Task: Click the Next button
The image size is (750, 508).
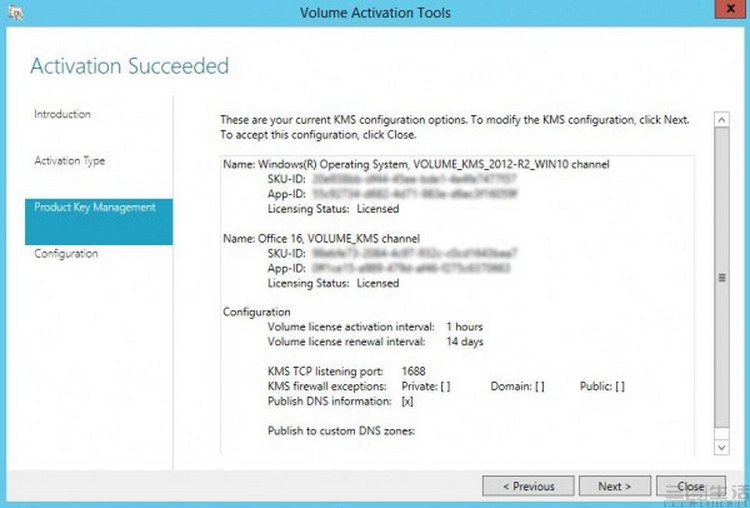Action: pos(615,486)
